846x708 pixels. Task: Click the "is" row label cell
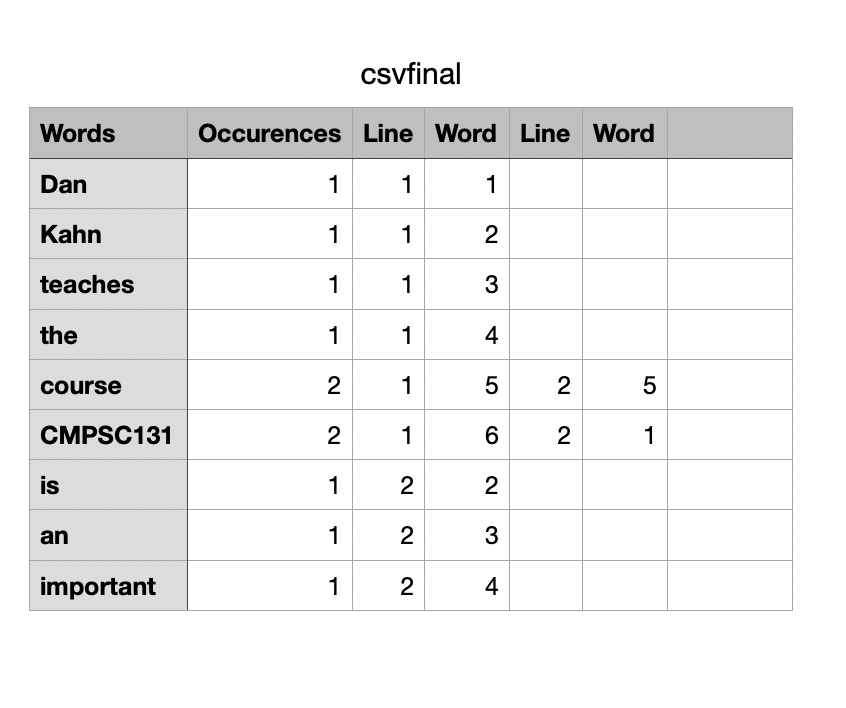108,485
